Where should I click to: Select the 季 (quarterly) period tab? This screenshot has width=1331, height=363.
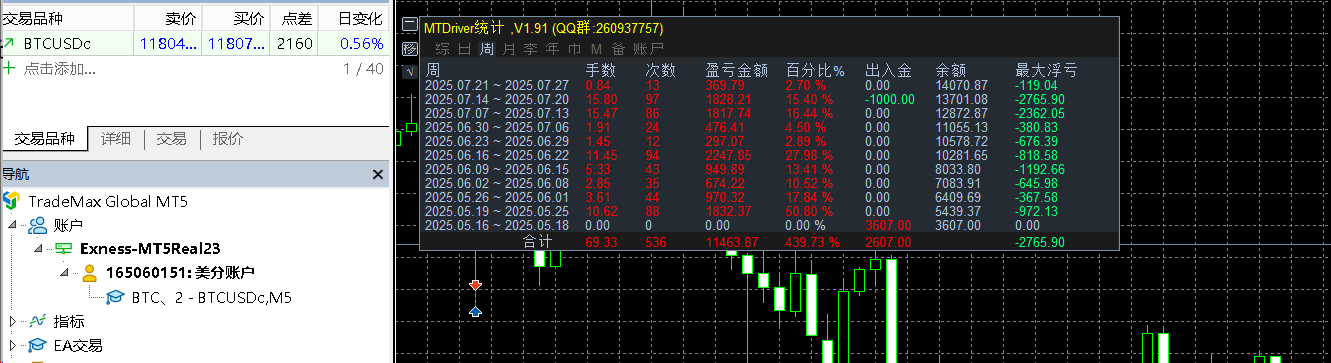(531, 48)
